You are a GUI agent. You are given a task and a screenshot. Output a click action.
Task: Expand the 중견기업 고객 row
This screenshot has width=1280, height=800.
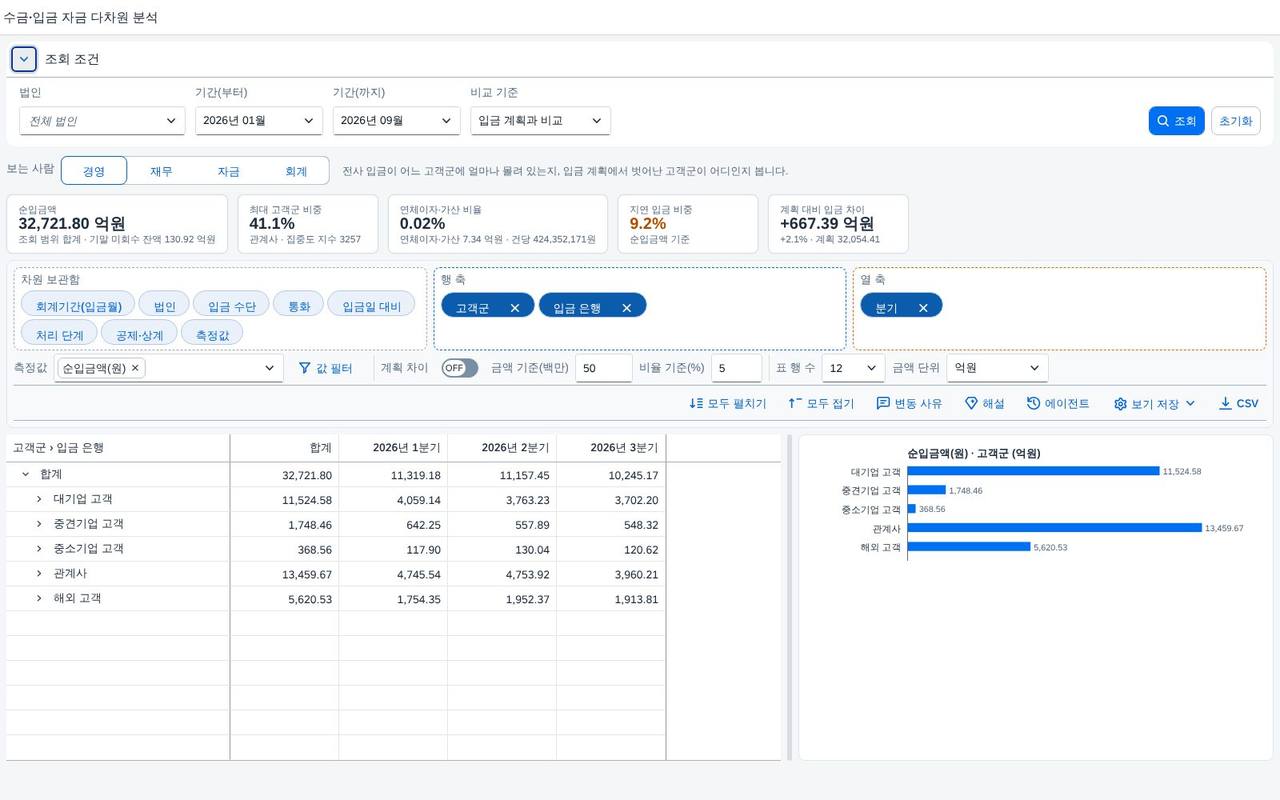39,524
